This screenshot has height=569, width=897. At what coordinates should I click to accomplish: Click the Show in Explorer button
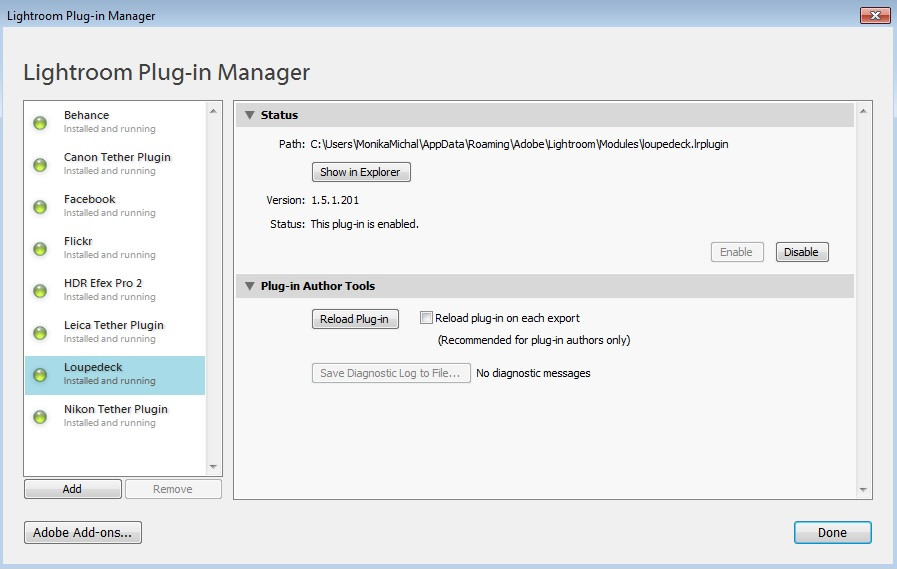(x=361, y=172)
